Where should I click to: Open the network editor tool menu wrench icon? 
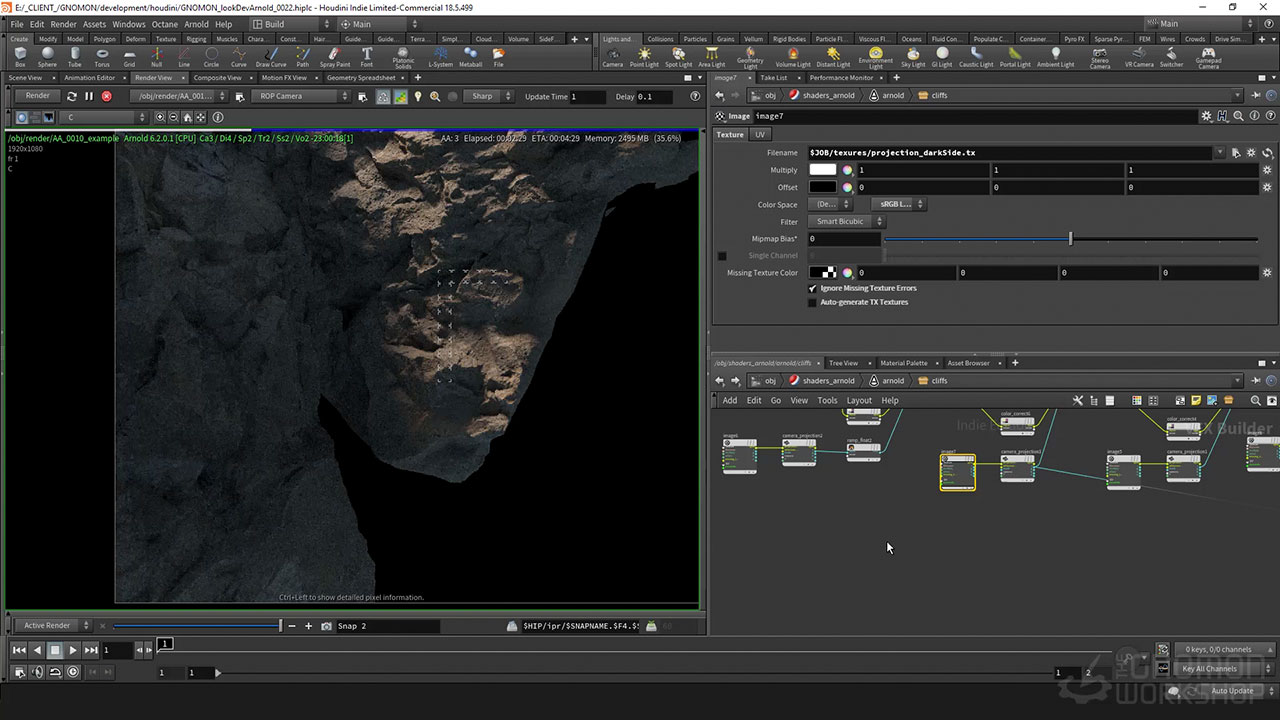[x=1077, y=400]
